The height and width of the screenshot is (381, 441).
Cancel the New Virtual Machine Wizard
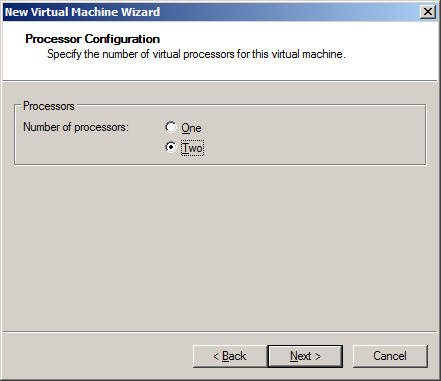390,356
